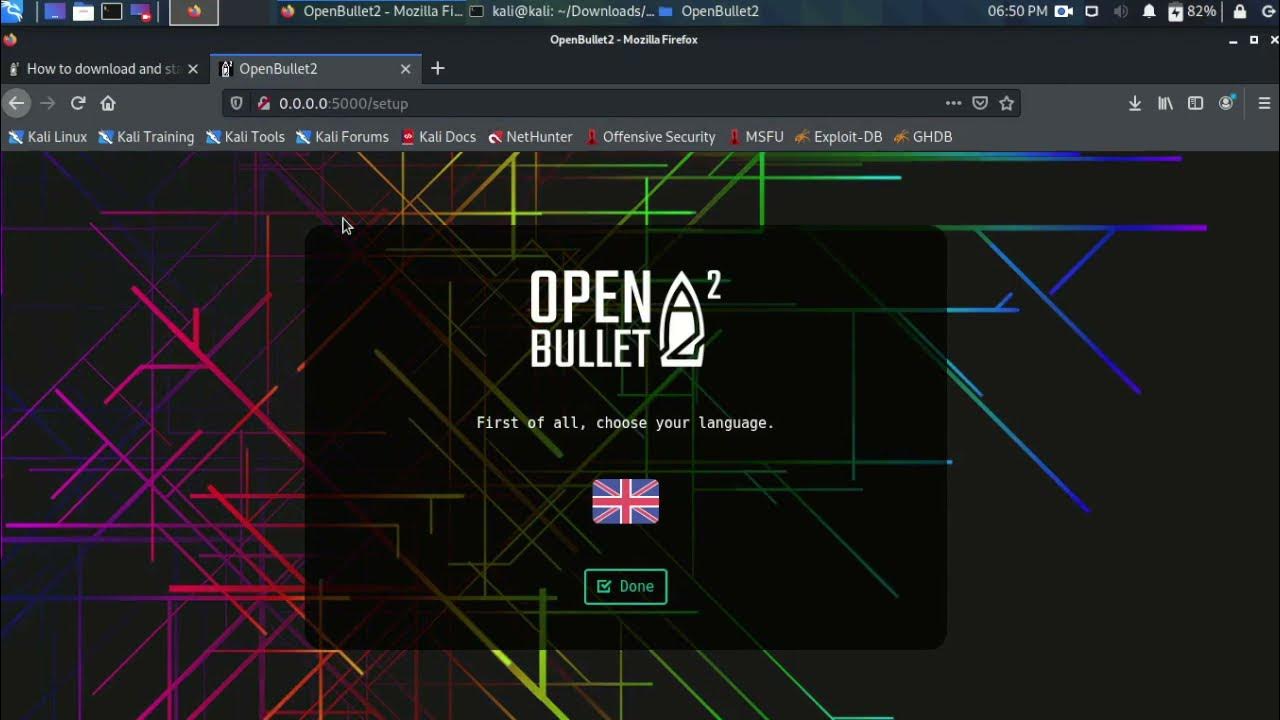Click the tracking protection shield icon
Screen dimensions: 1280x720
(237, 103)
